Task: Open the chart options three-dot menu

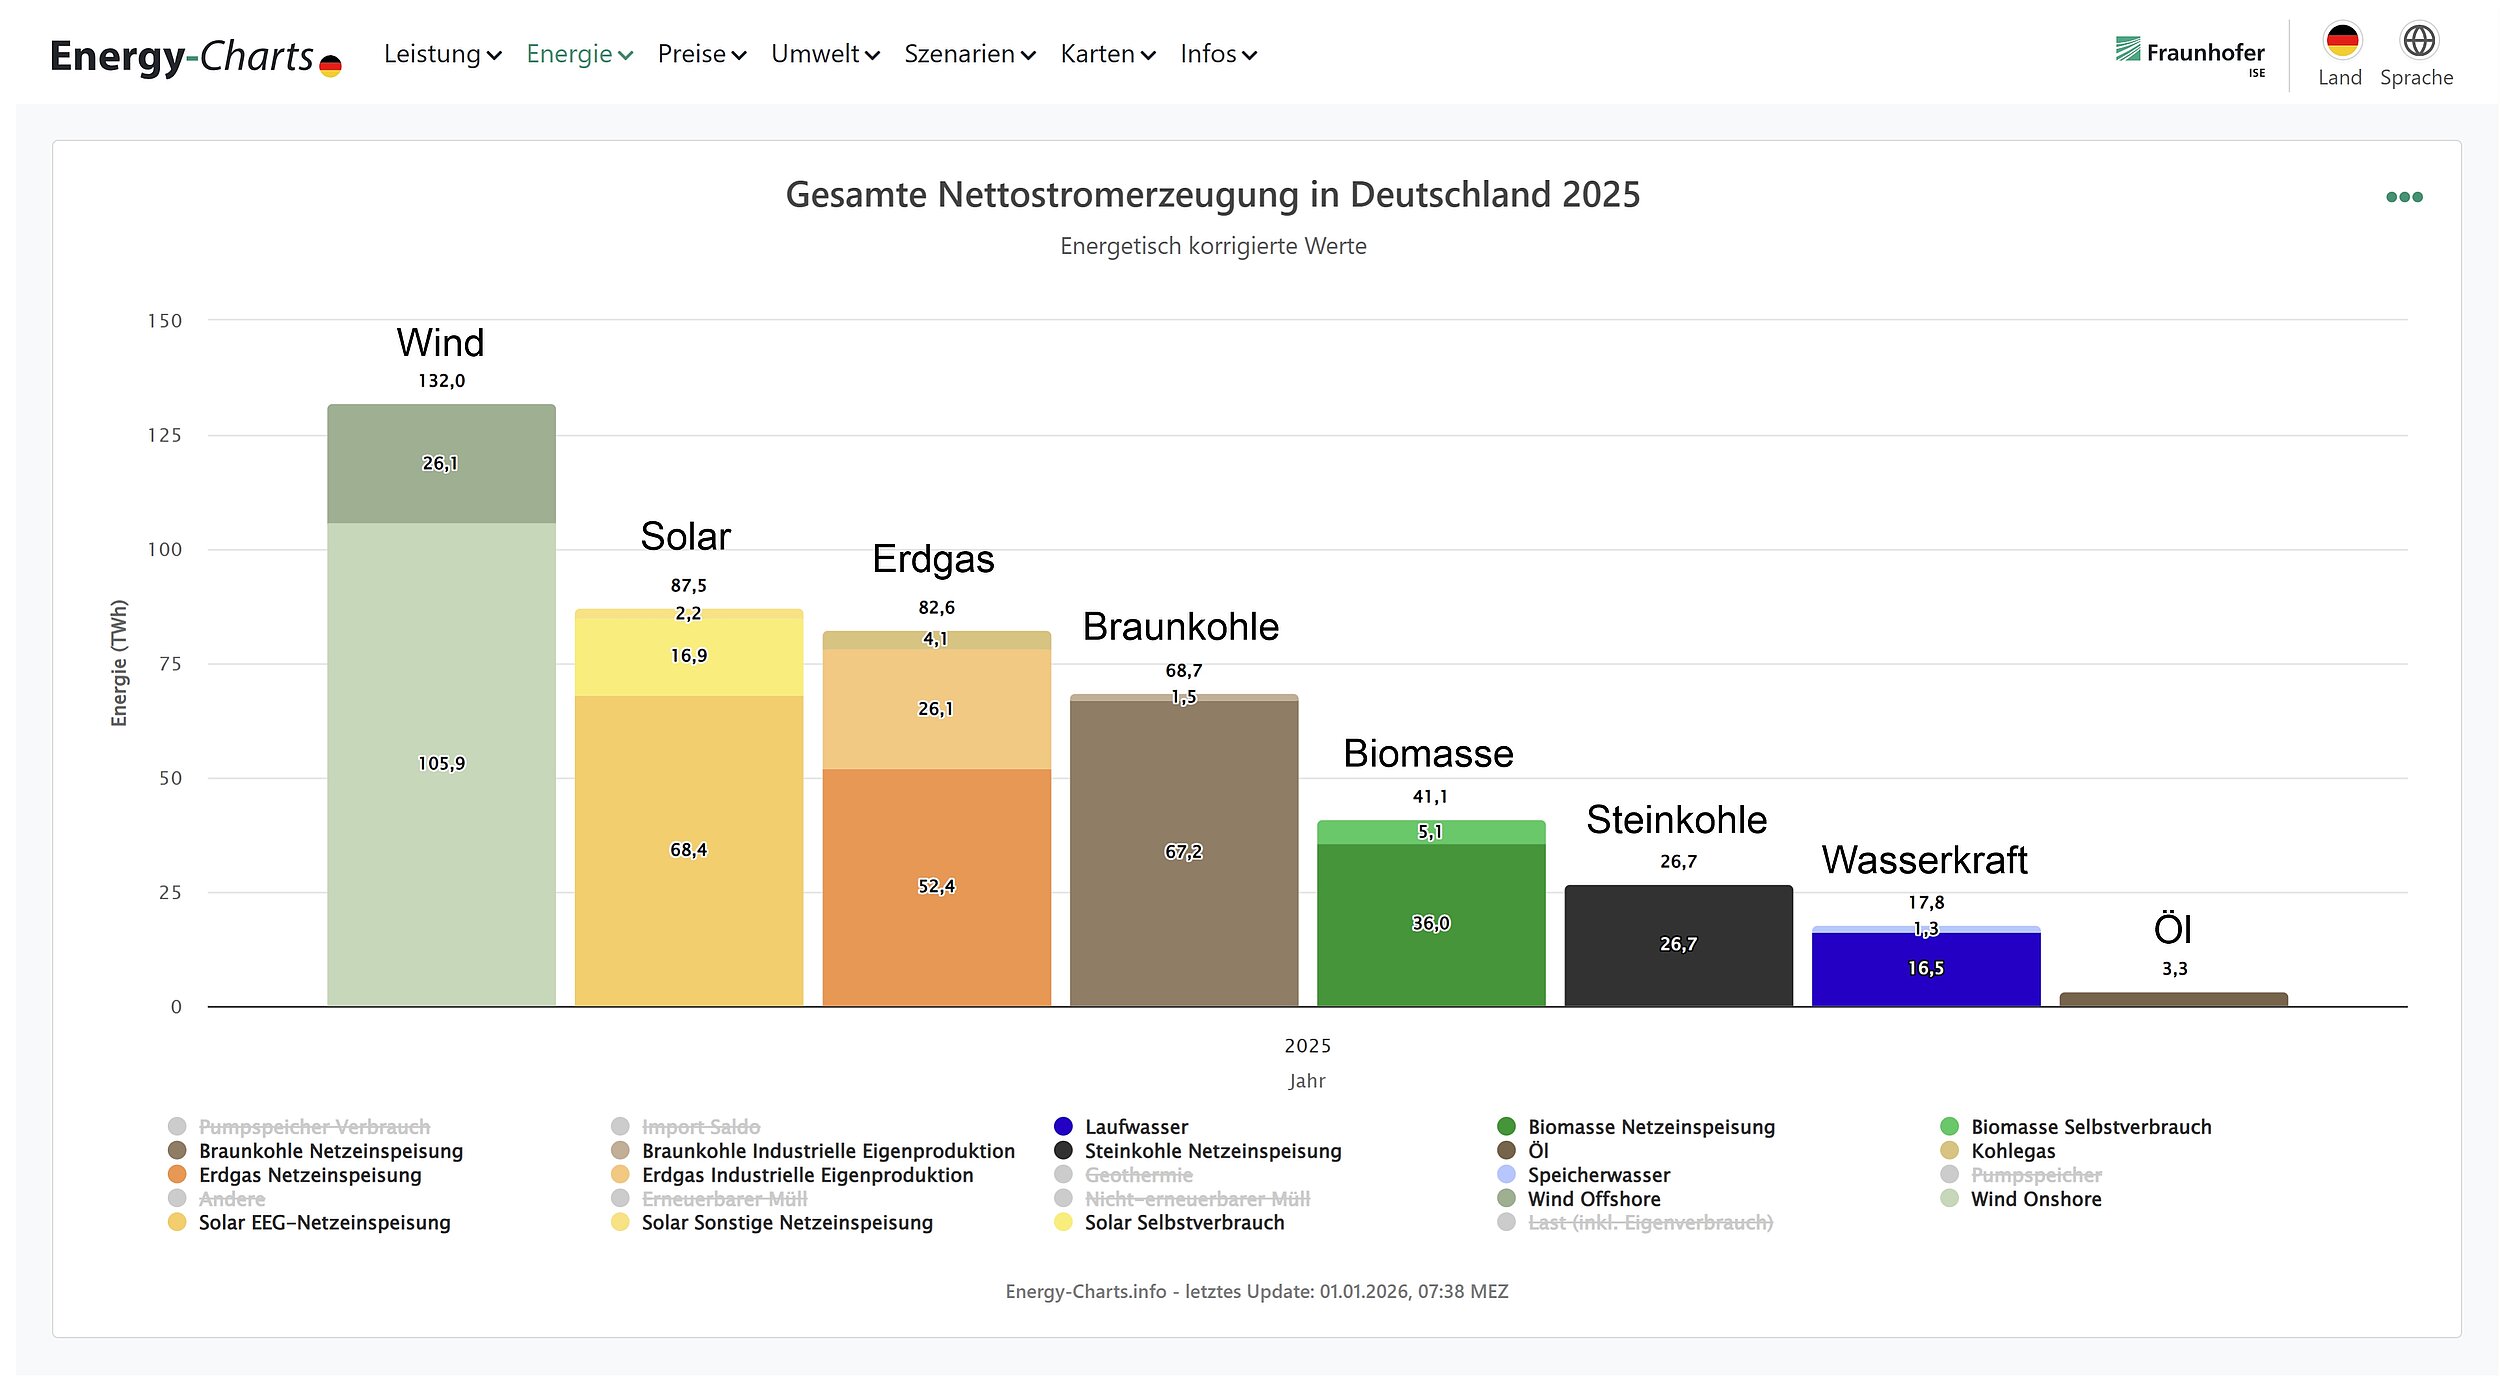Action: click(x=2404, y=196)
